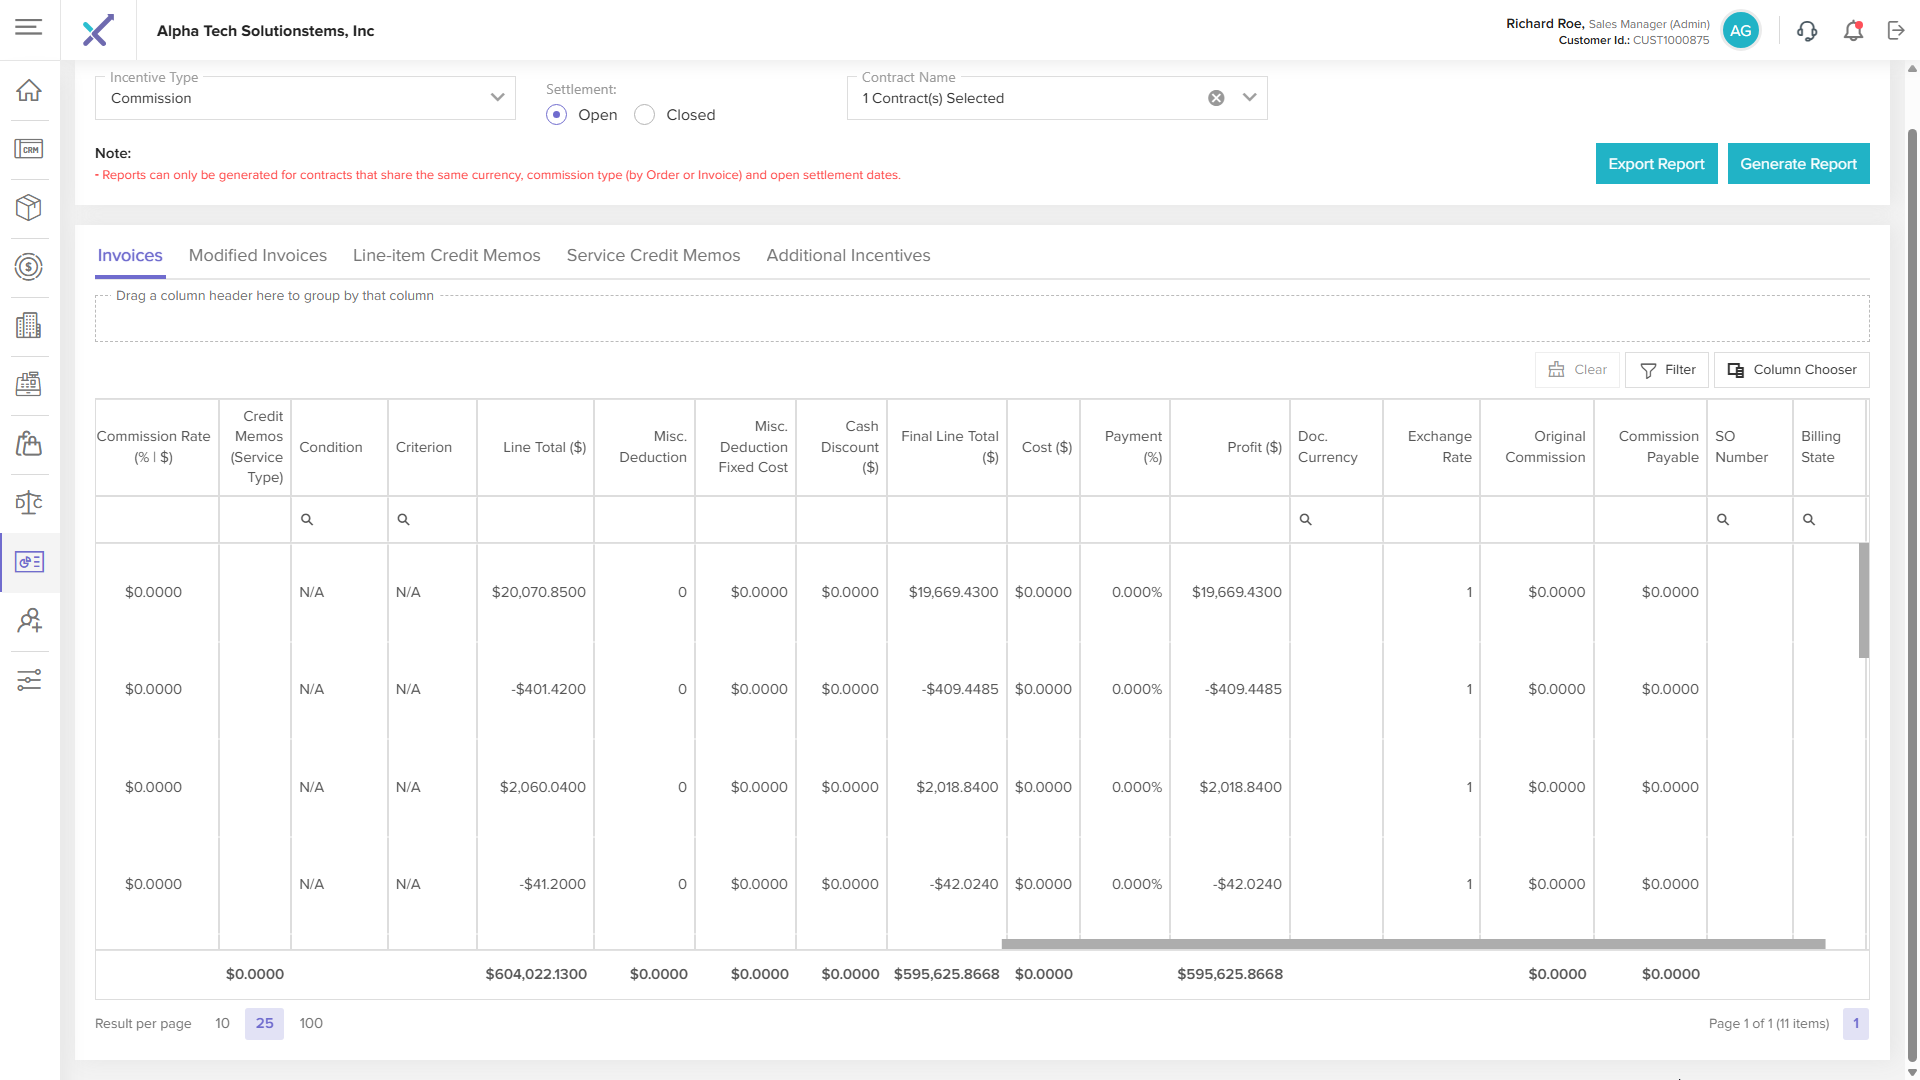1920x1080 pixels.
Task: Click the horizontal table scrollbar
Action: tap(1412, 944)
